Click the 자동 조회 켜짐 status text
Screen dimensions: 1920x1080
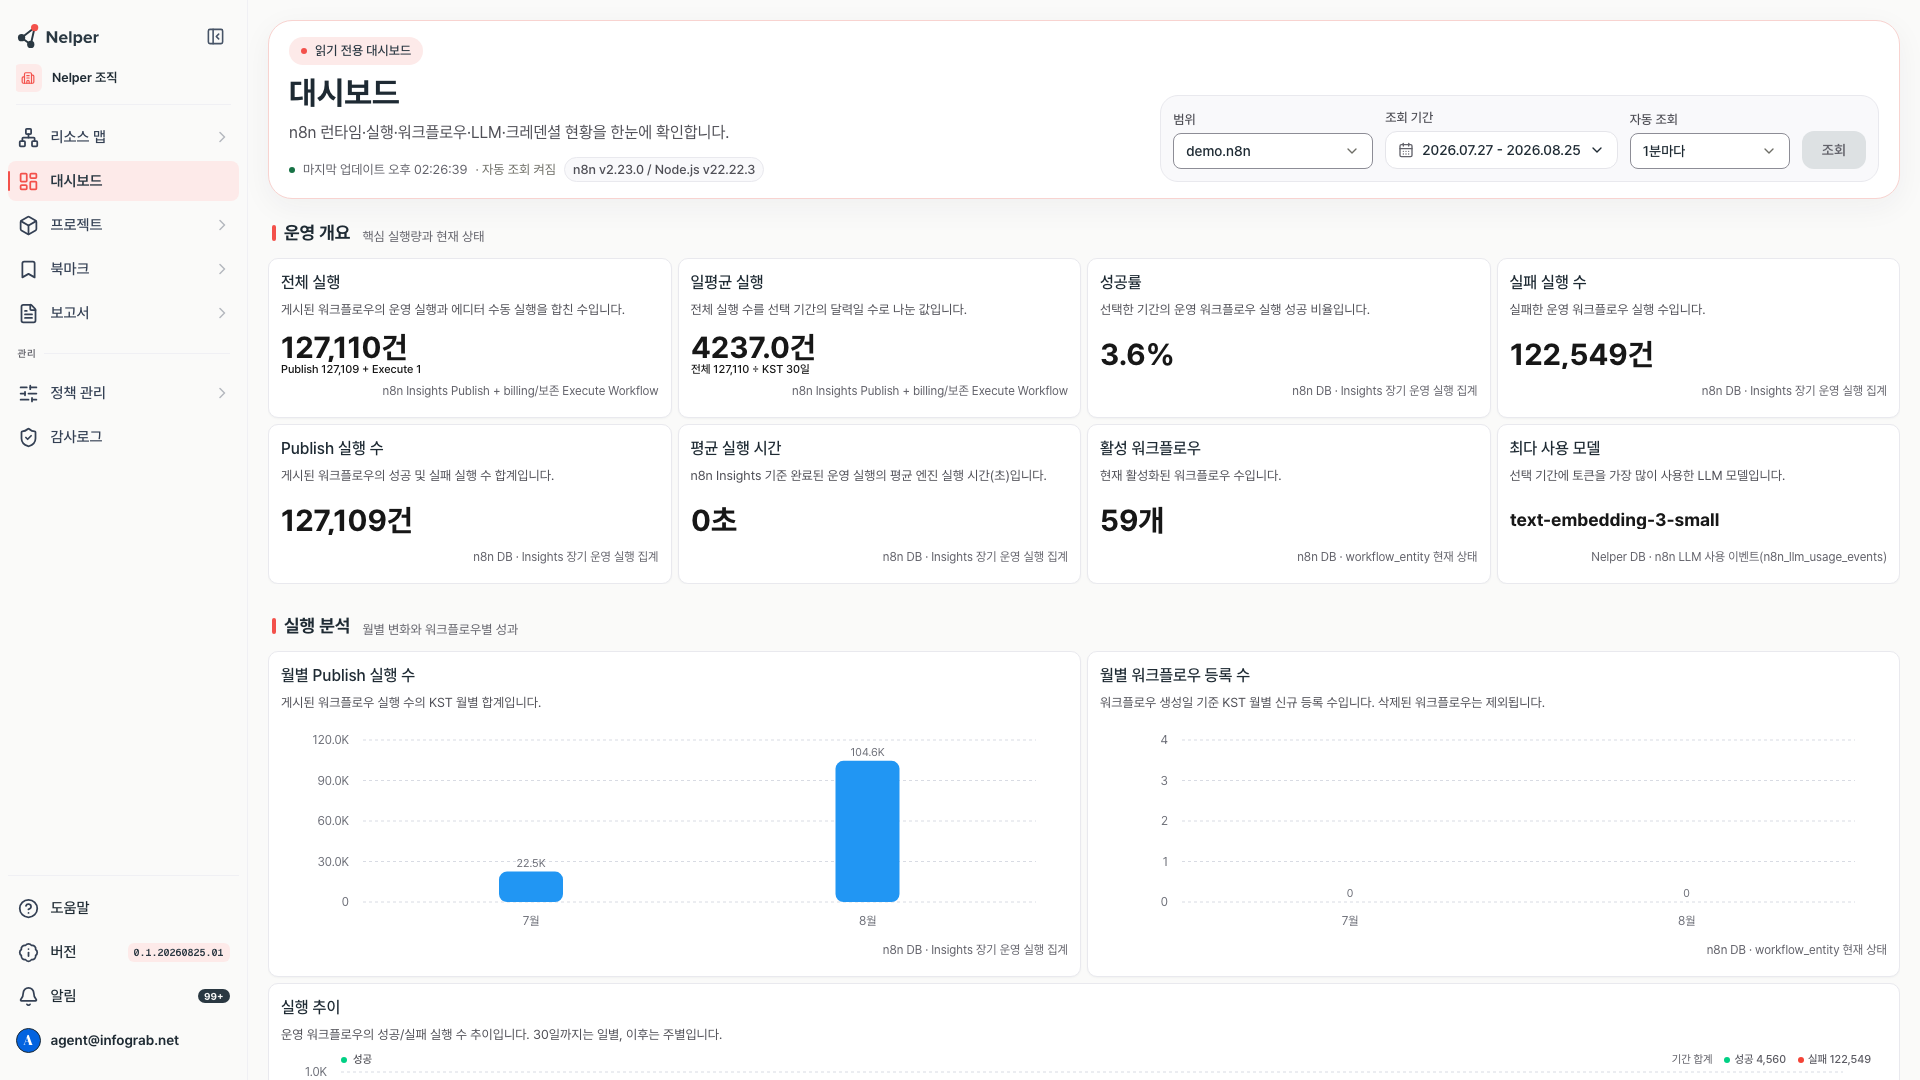[x=519, y=170]
